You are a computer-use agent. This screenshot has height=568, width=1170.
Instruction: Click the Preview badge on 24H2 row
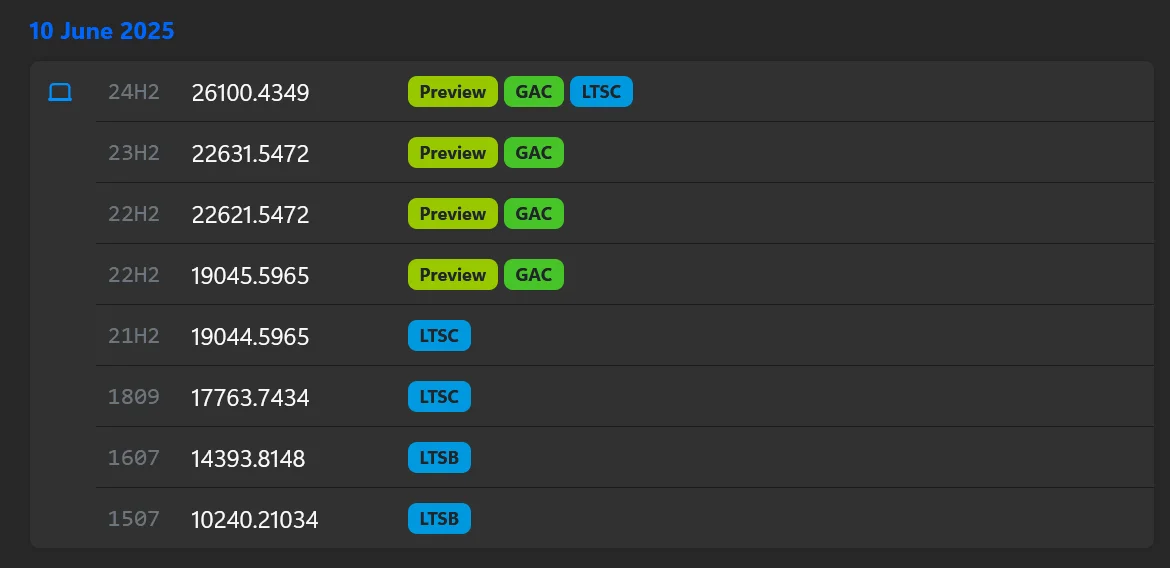click(452, 92)
